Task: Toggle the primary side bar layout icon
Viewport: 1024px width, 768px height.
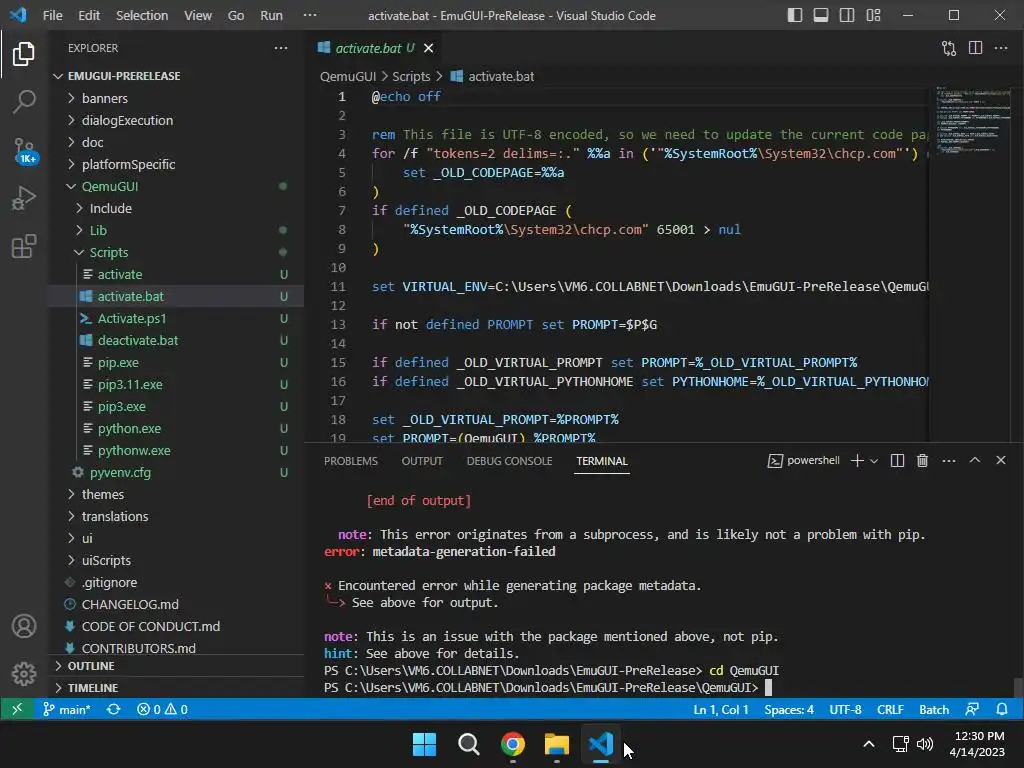Action: click(795, 15)
